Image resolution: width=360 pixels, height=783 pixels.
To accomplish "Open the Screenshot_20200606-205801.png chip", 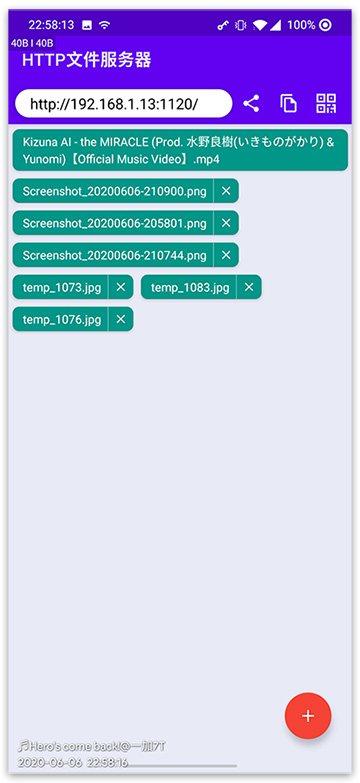I will tap(113, 223).
